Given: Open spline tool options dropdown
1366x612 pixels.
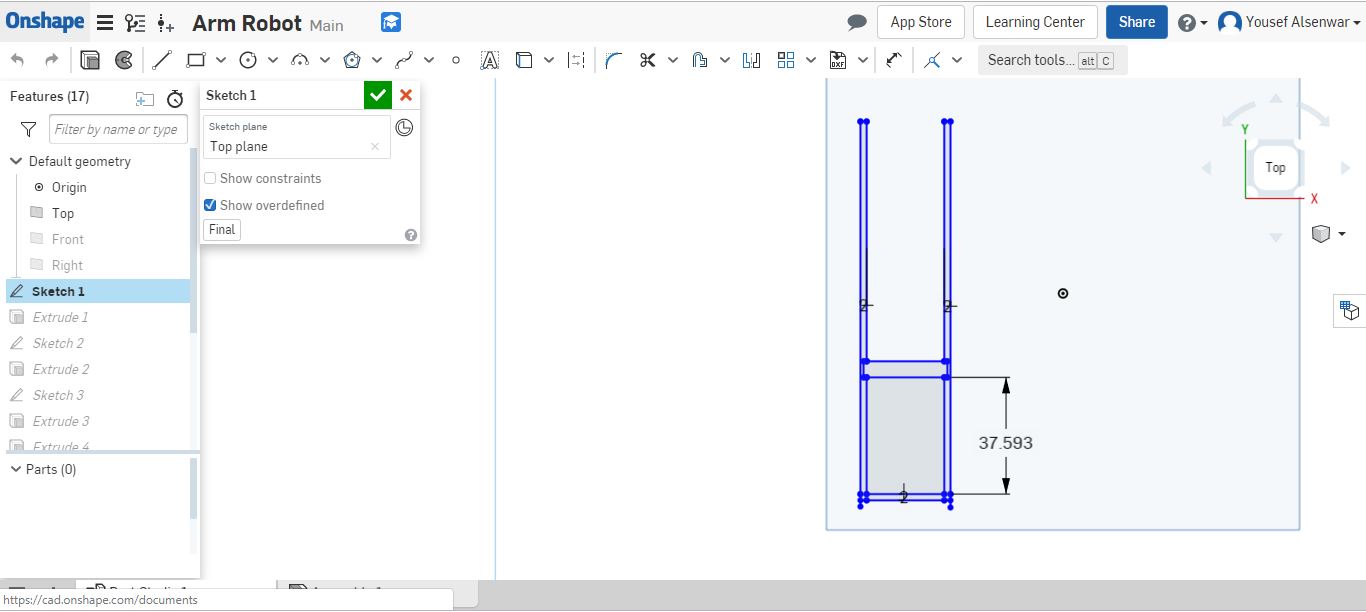Looking at the screenshot, I should point(429,60).
